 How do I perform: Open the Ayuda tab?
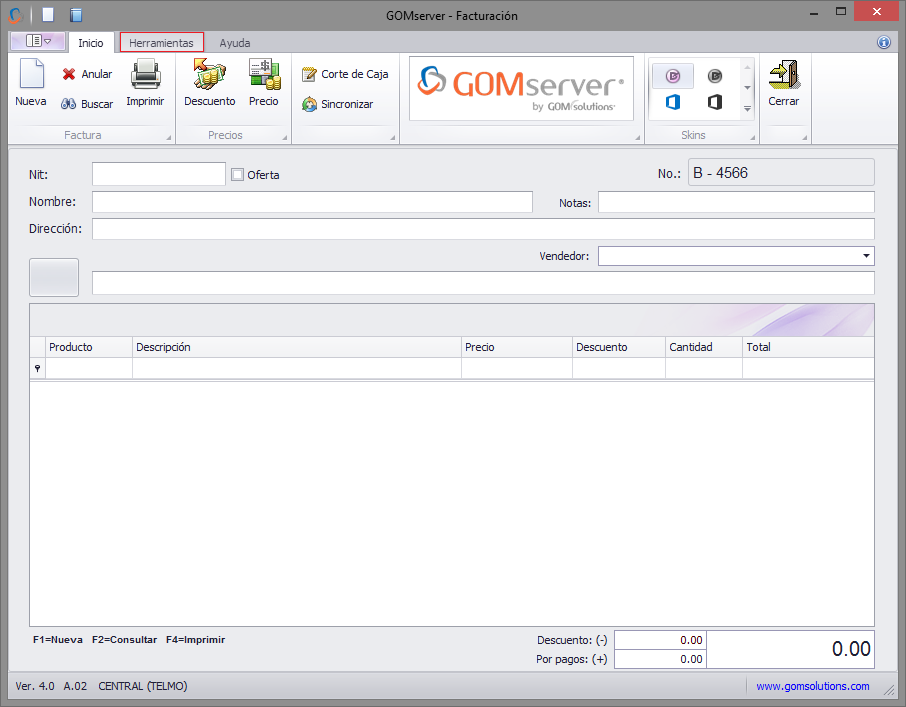click(235, 43)
